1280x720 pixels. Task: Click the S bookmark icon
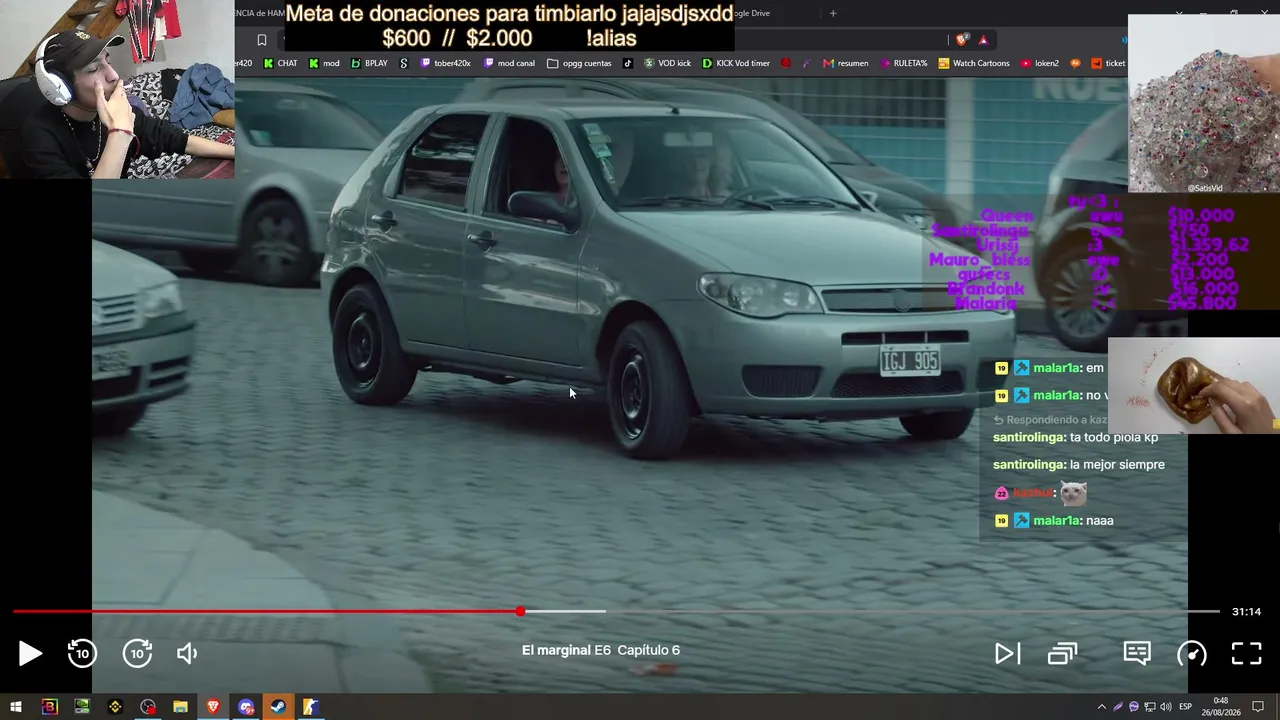403,63
